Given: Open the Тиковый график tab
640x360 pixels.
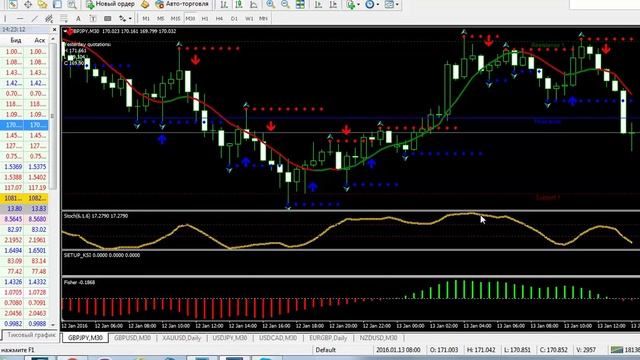Looking at the screenshot, I should 31,335.
